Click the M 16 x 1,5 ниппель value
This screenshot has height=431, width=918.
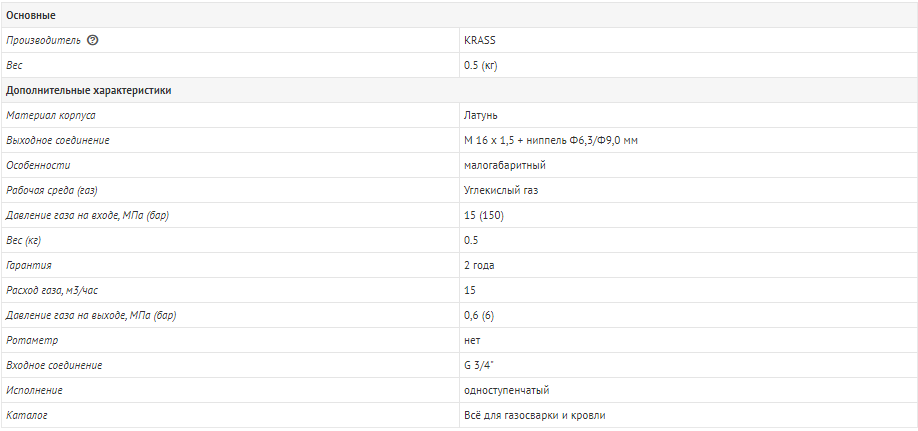pyautogui.click(x=551, y=141)
